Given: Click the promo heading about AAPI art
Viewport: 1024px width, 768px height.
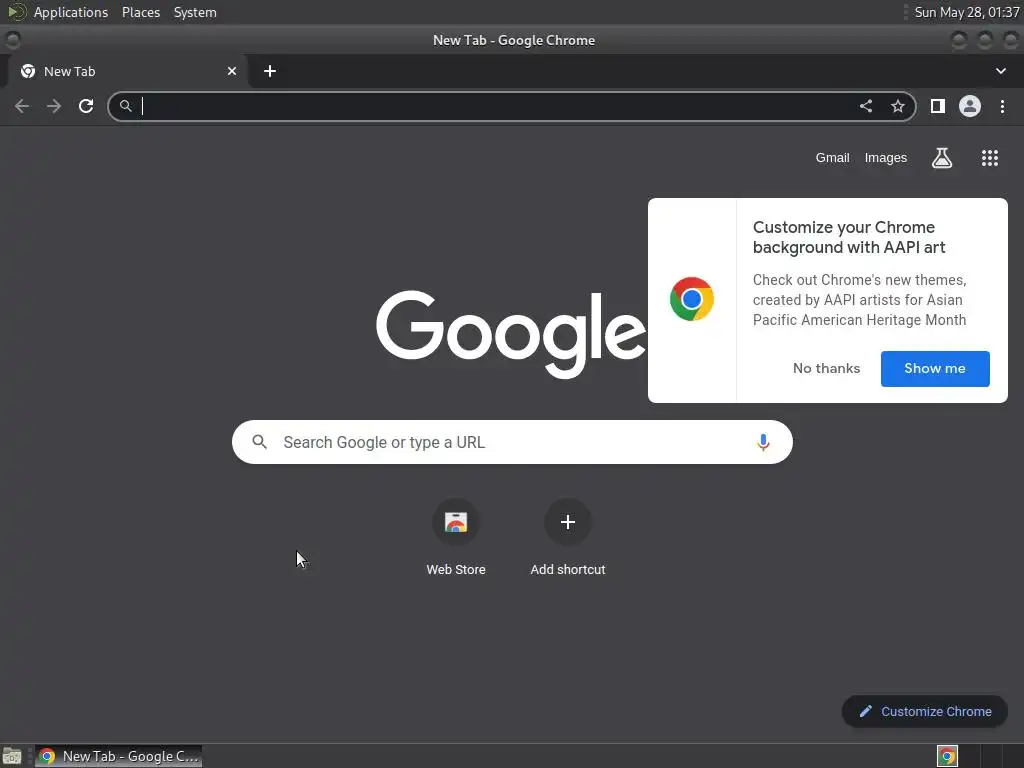Looking at the screenshot, I should point(849,237).
